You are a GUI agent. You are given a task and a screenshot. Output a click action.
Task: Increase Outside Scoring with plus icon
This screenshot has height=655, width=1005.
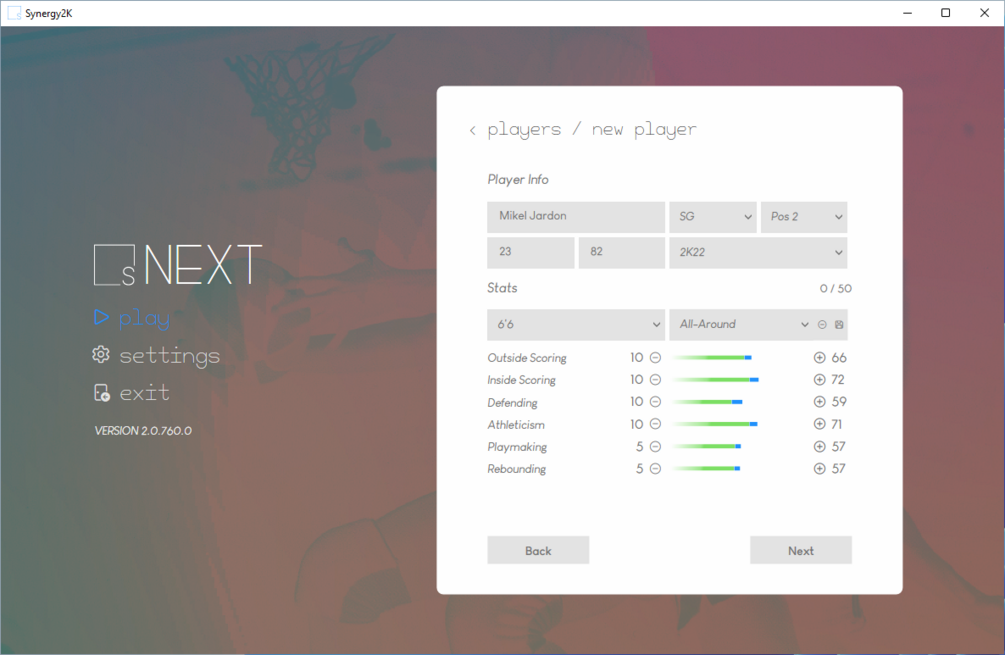[819, 358]
